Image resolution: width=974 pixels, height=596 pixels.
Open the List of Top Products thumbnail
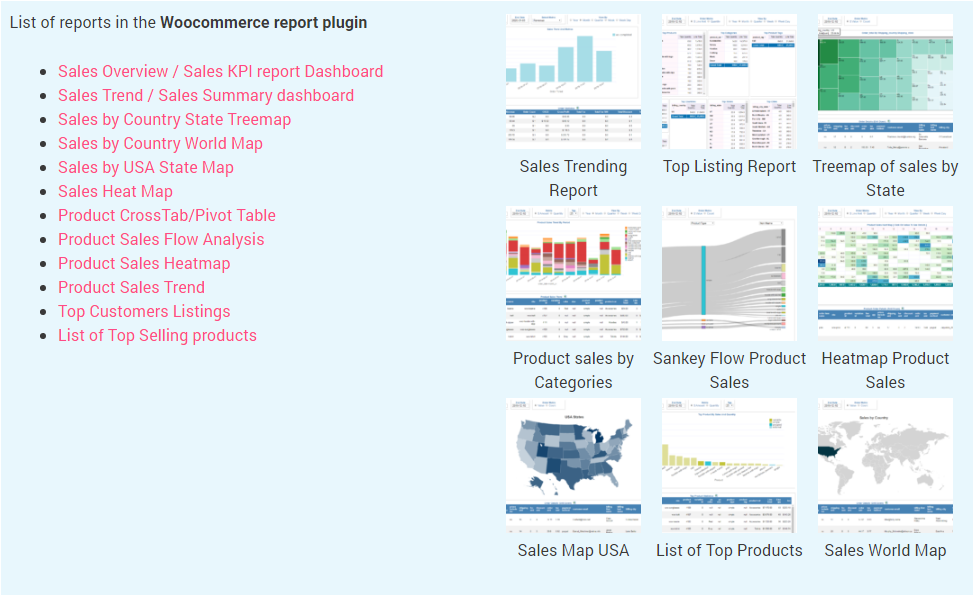coord(729,465)
